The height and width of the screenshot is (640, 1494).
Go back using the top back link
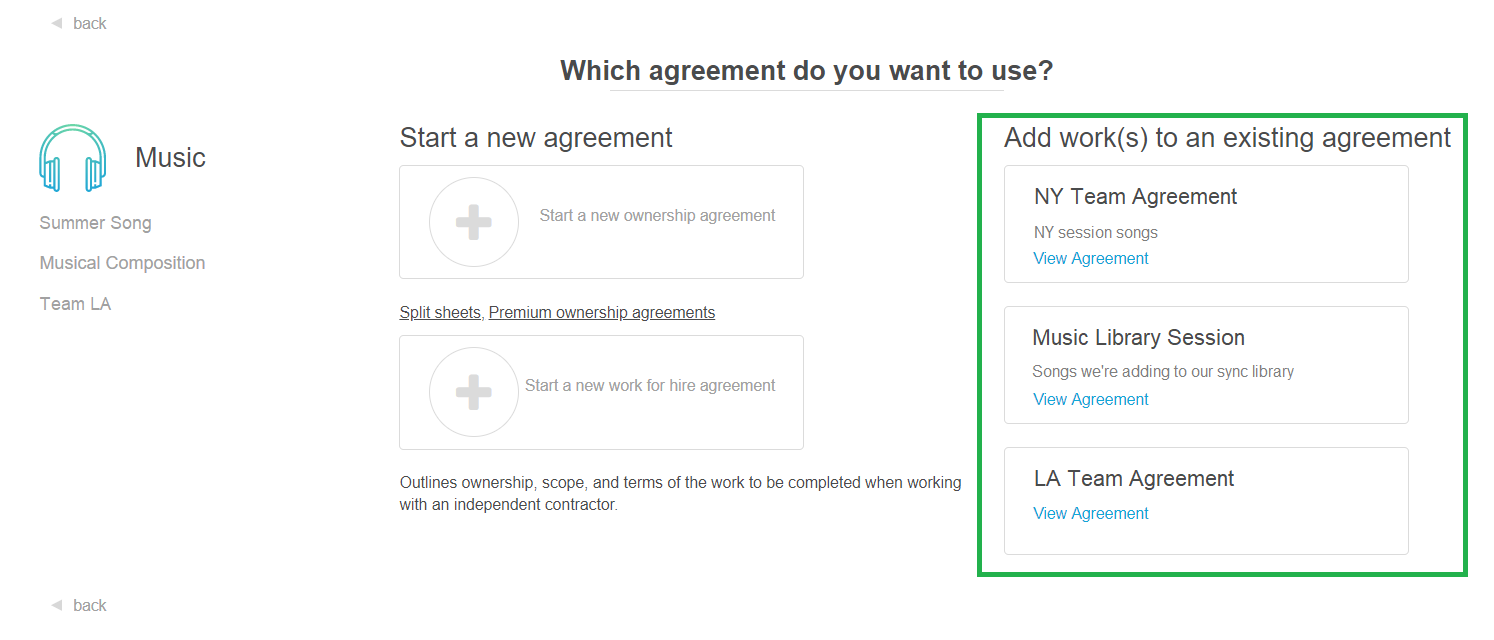point(89,23)
